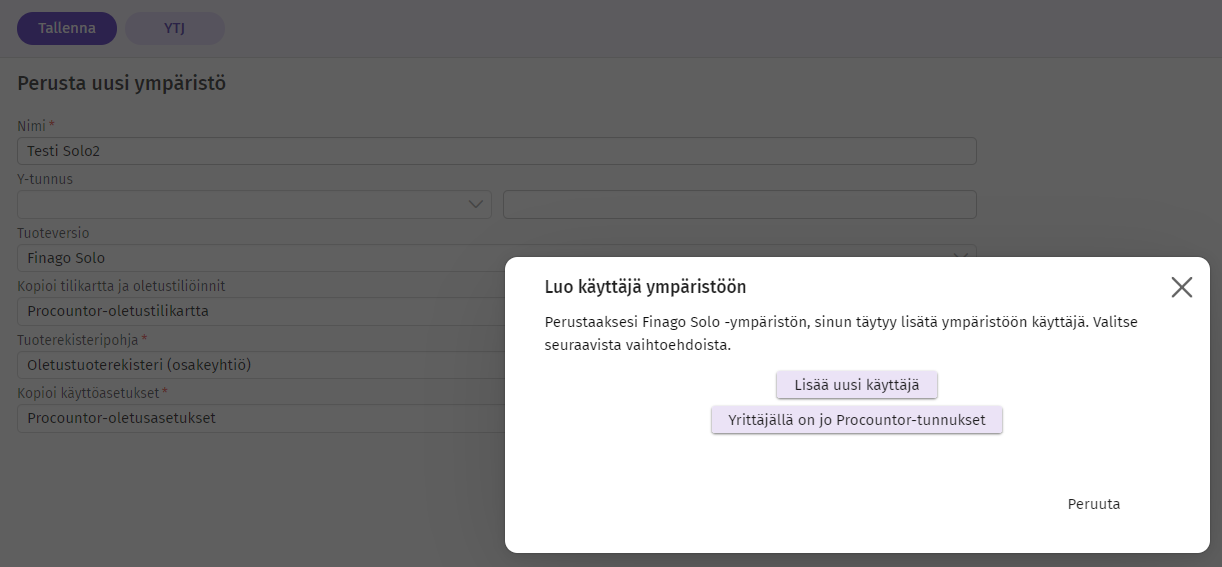Select the Perusta uusi ympäristö heading
This screenshot has width=1222, height=567.
[x=122, y=84]
